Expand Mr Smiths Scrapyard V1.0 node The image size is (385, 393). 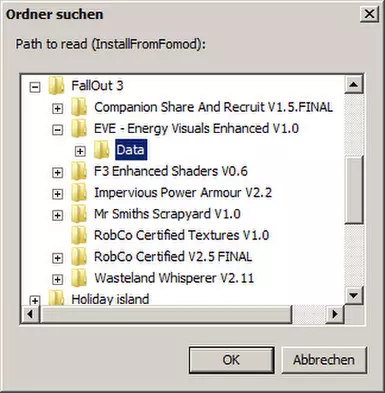click(57, 215)
